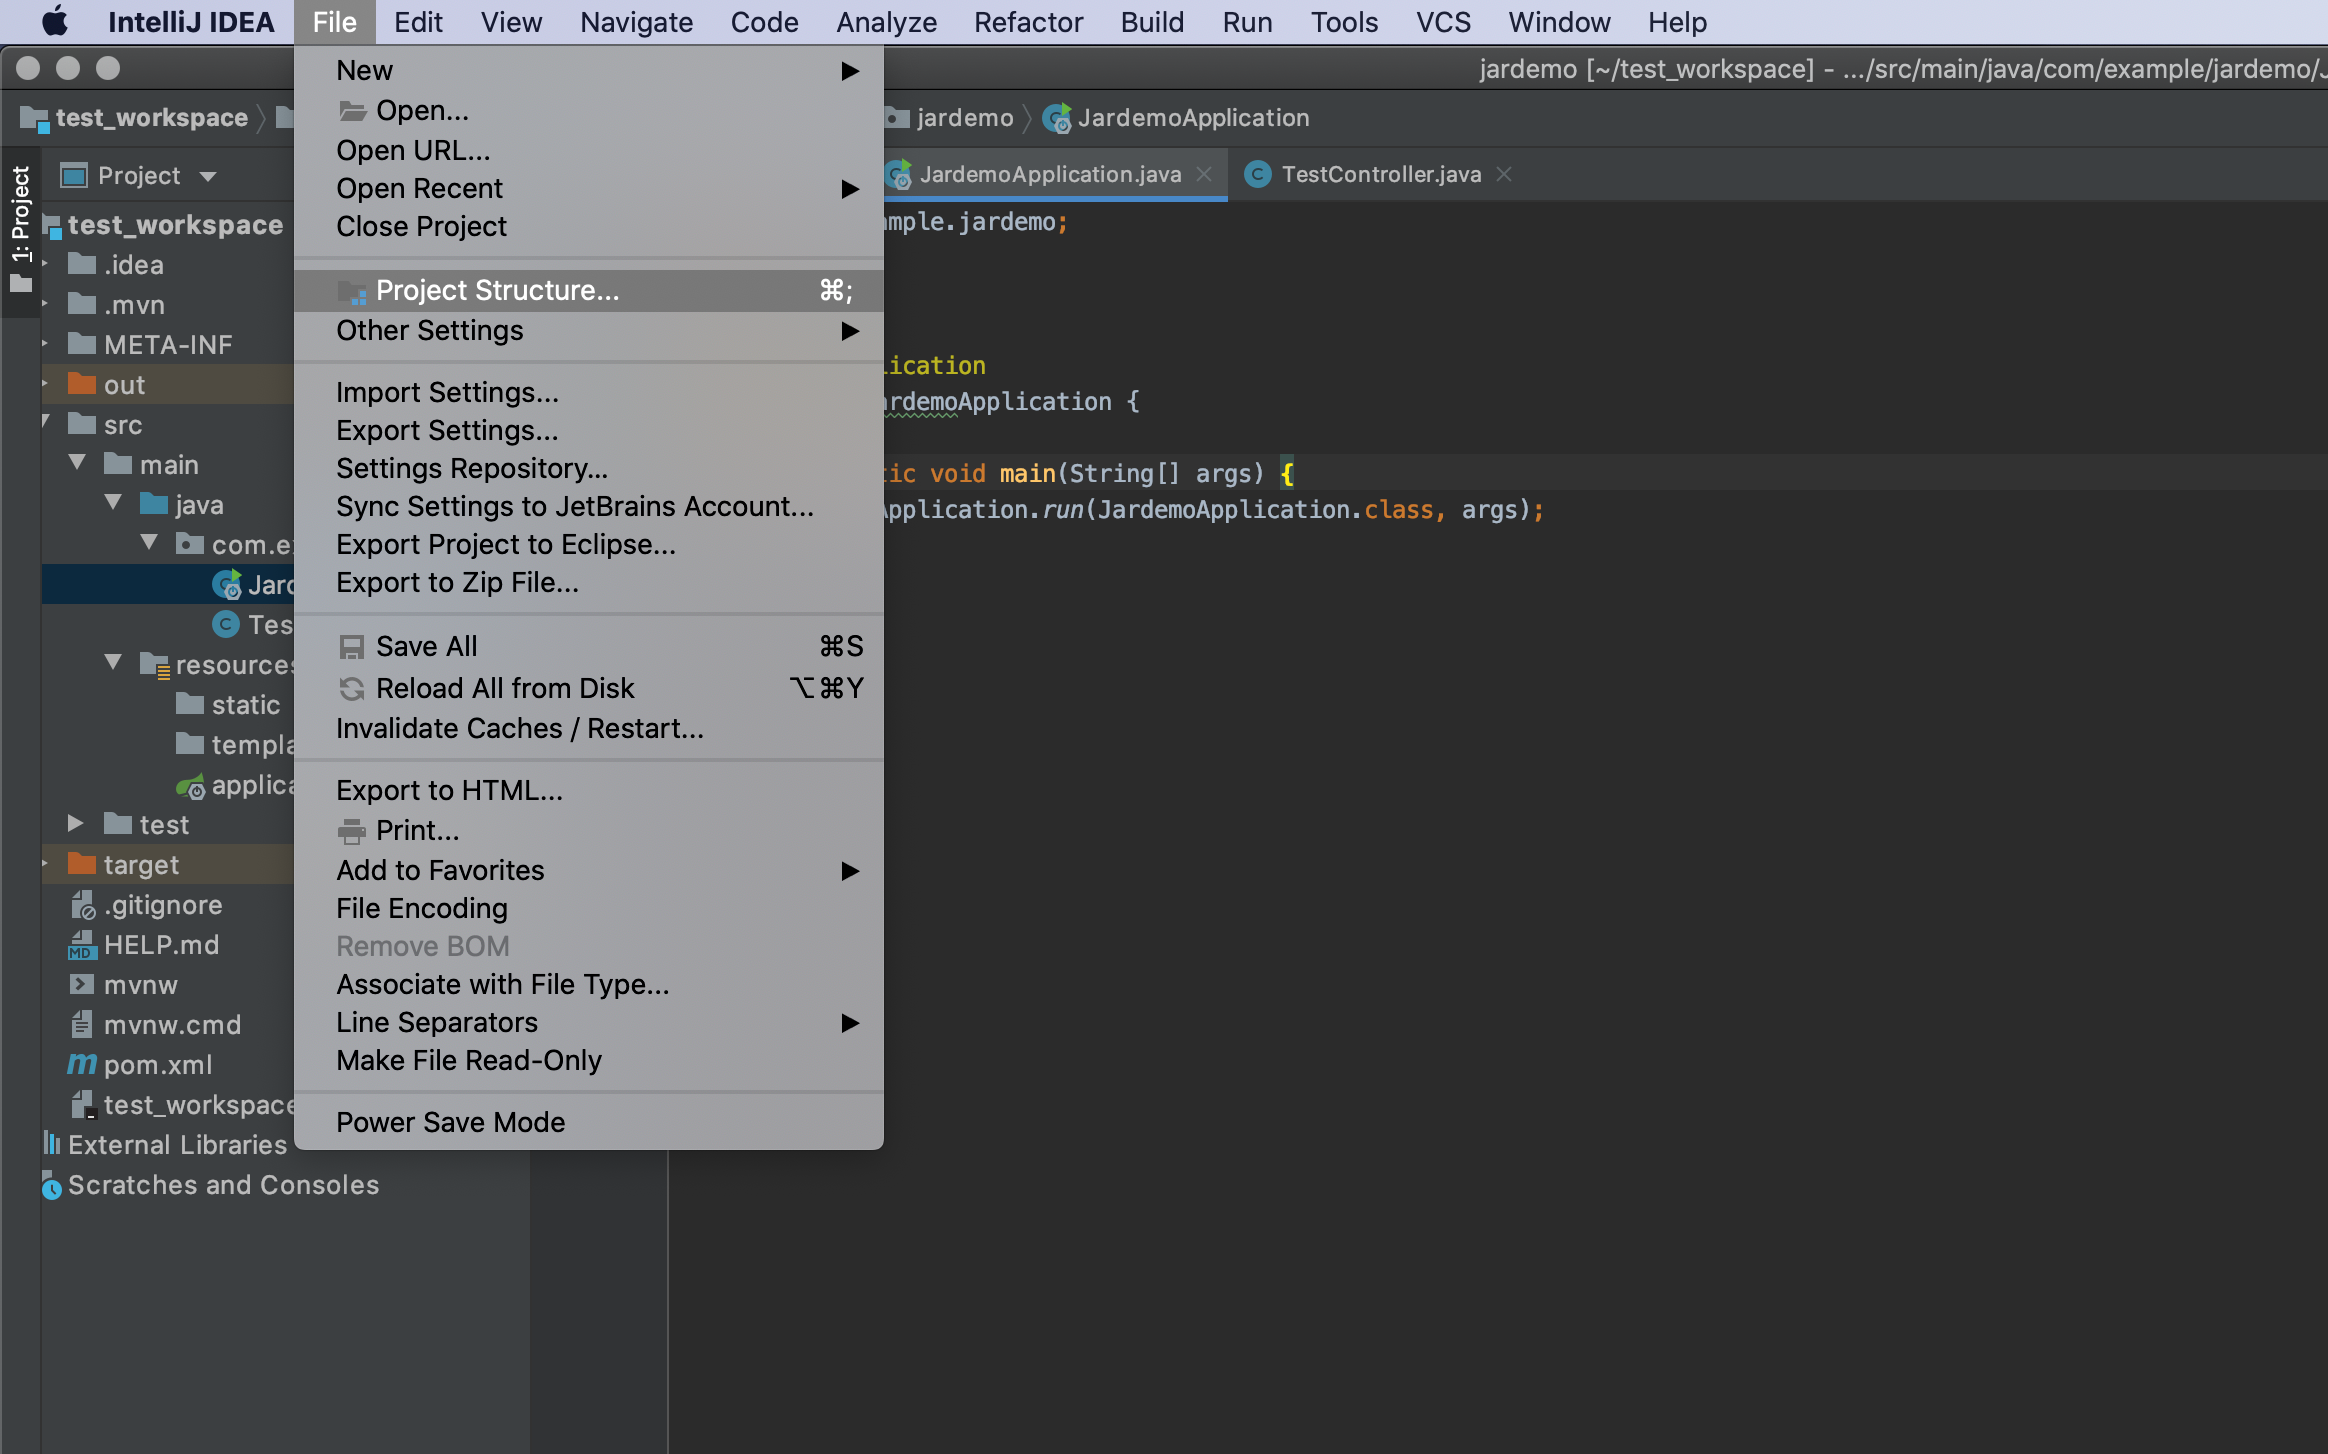The width and height of the screenshot is (2328, 1454).
Task: Open the VCS menu
Action: pyautogui.click(x=1443, y=22)
